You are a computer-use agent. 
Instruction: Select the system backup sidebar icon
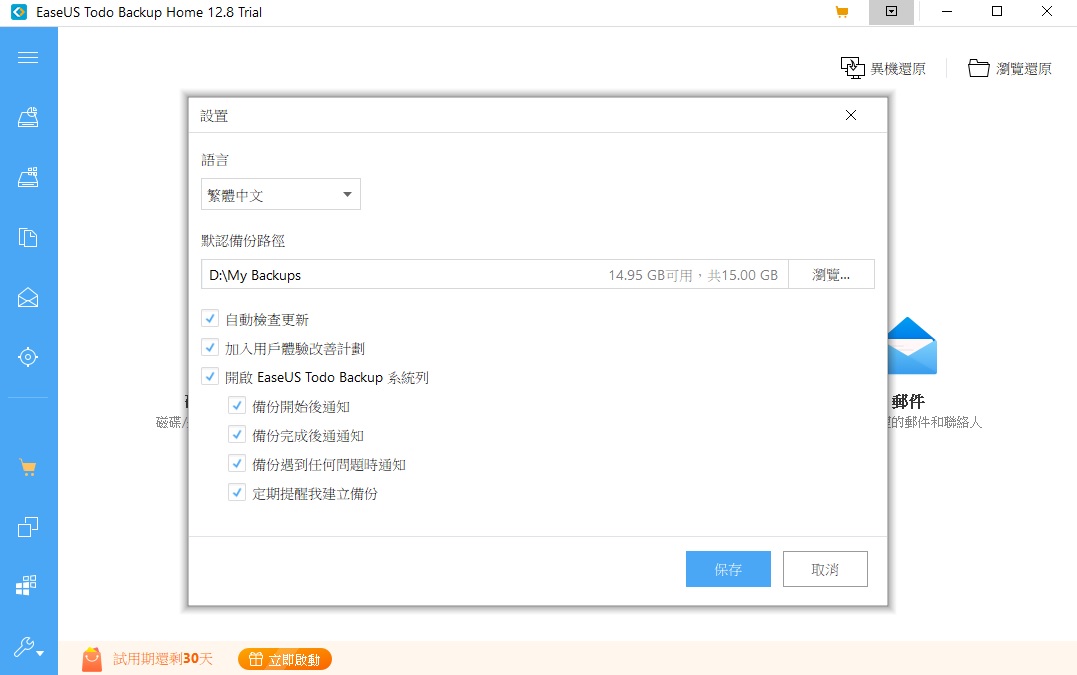point(27,177)
